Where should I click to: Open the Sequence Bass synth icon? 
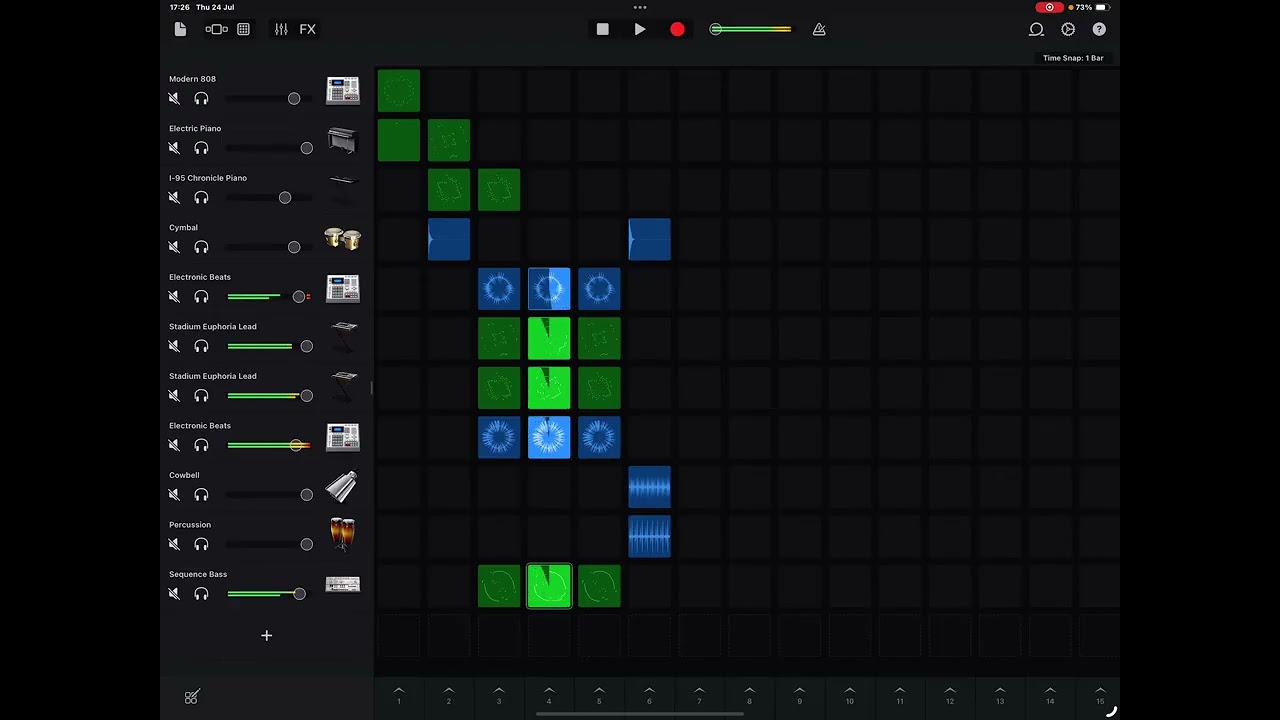[x=342, y=584]
